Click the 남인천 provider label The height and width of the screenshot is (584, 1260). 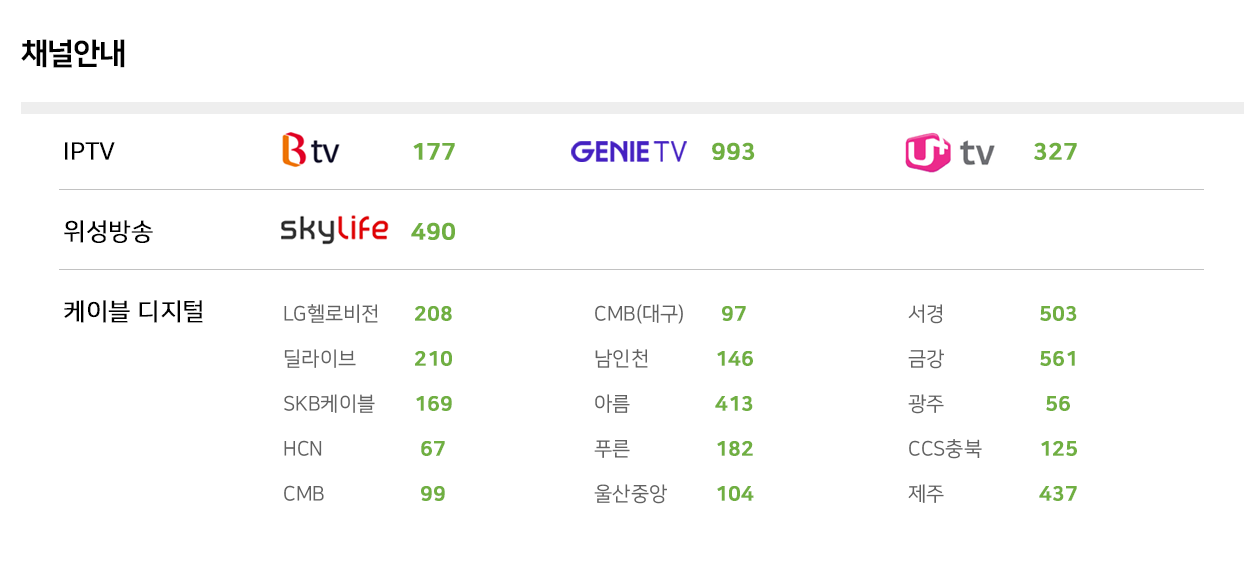621,359
